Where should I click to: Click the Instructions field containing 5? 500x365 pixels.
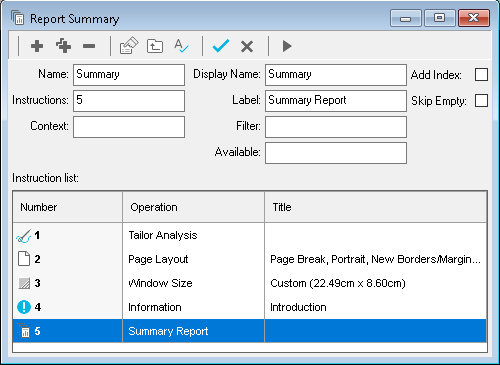[129, 101]
